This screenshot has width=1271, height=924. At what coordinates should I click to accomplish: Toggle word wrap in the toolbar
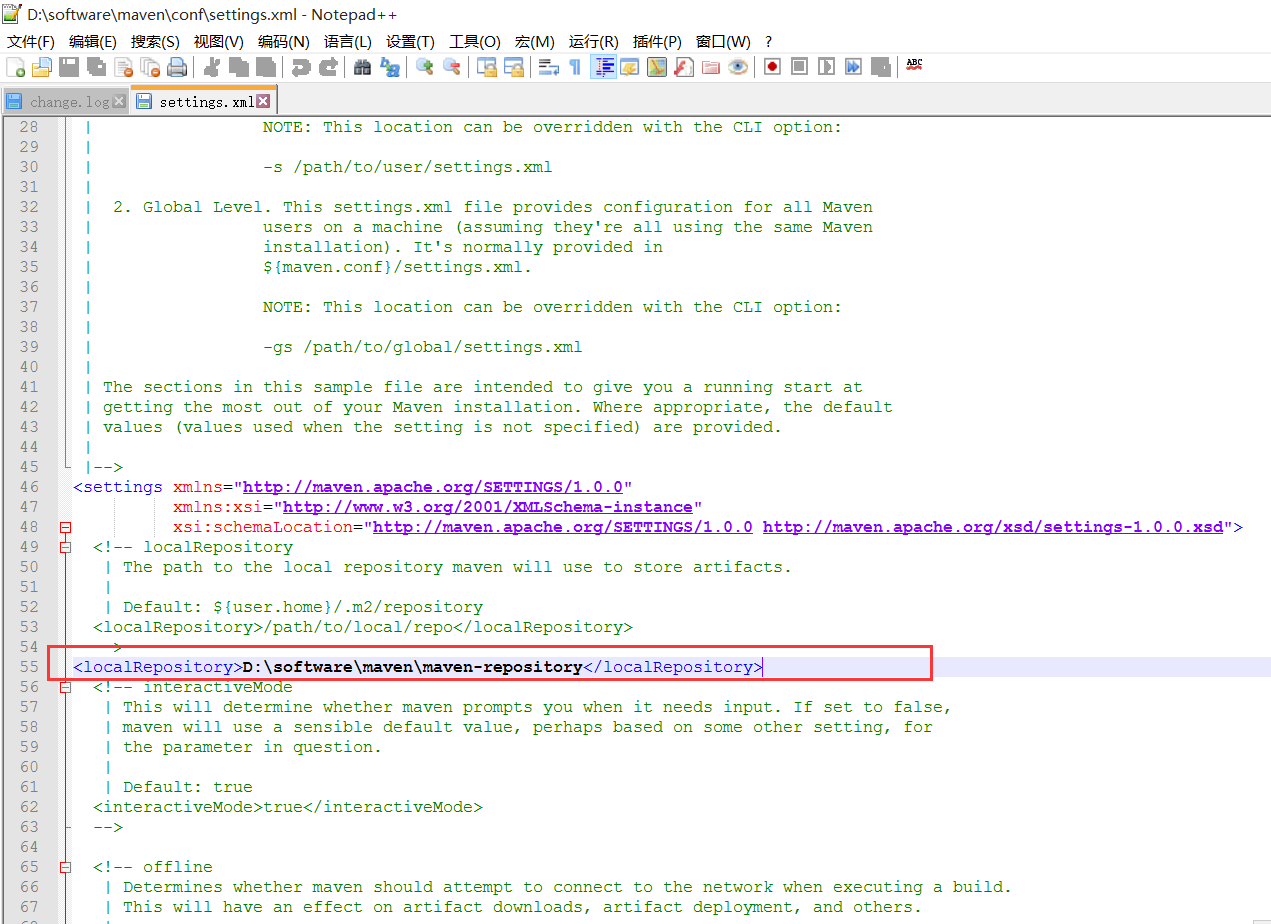pos(548,67)
